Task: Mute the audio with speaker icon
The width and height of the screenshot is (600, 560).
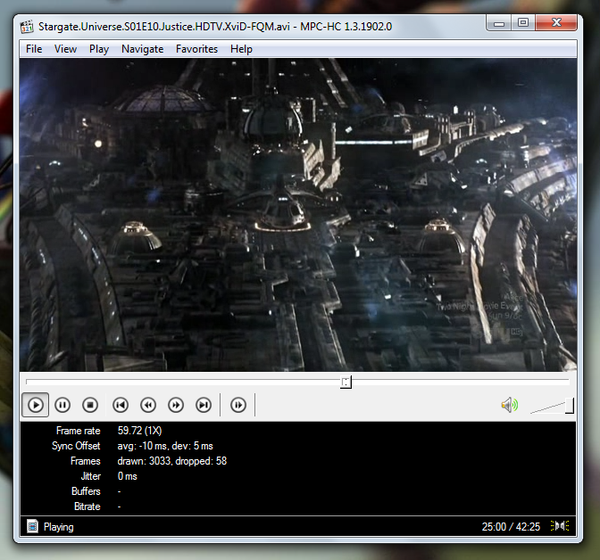Action: coord(510,405)
